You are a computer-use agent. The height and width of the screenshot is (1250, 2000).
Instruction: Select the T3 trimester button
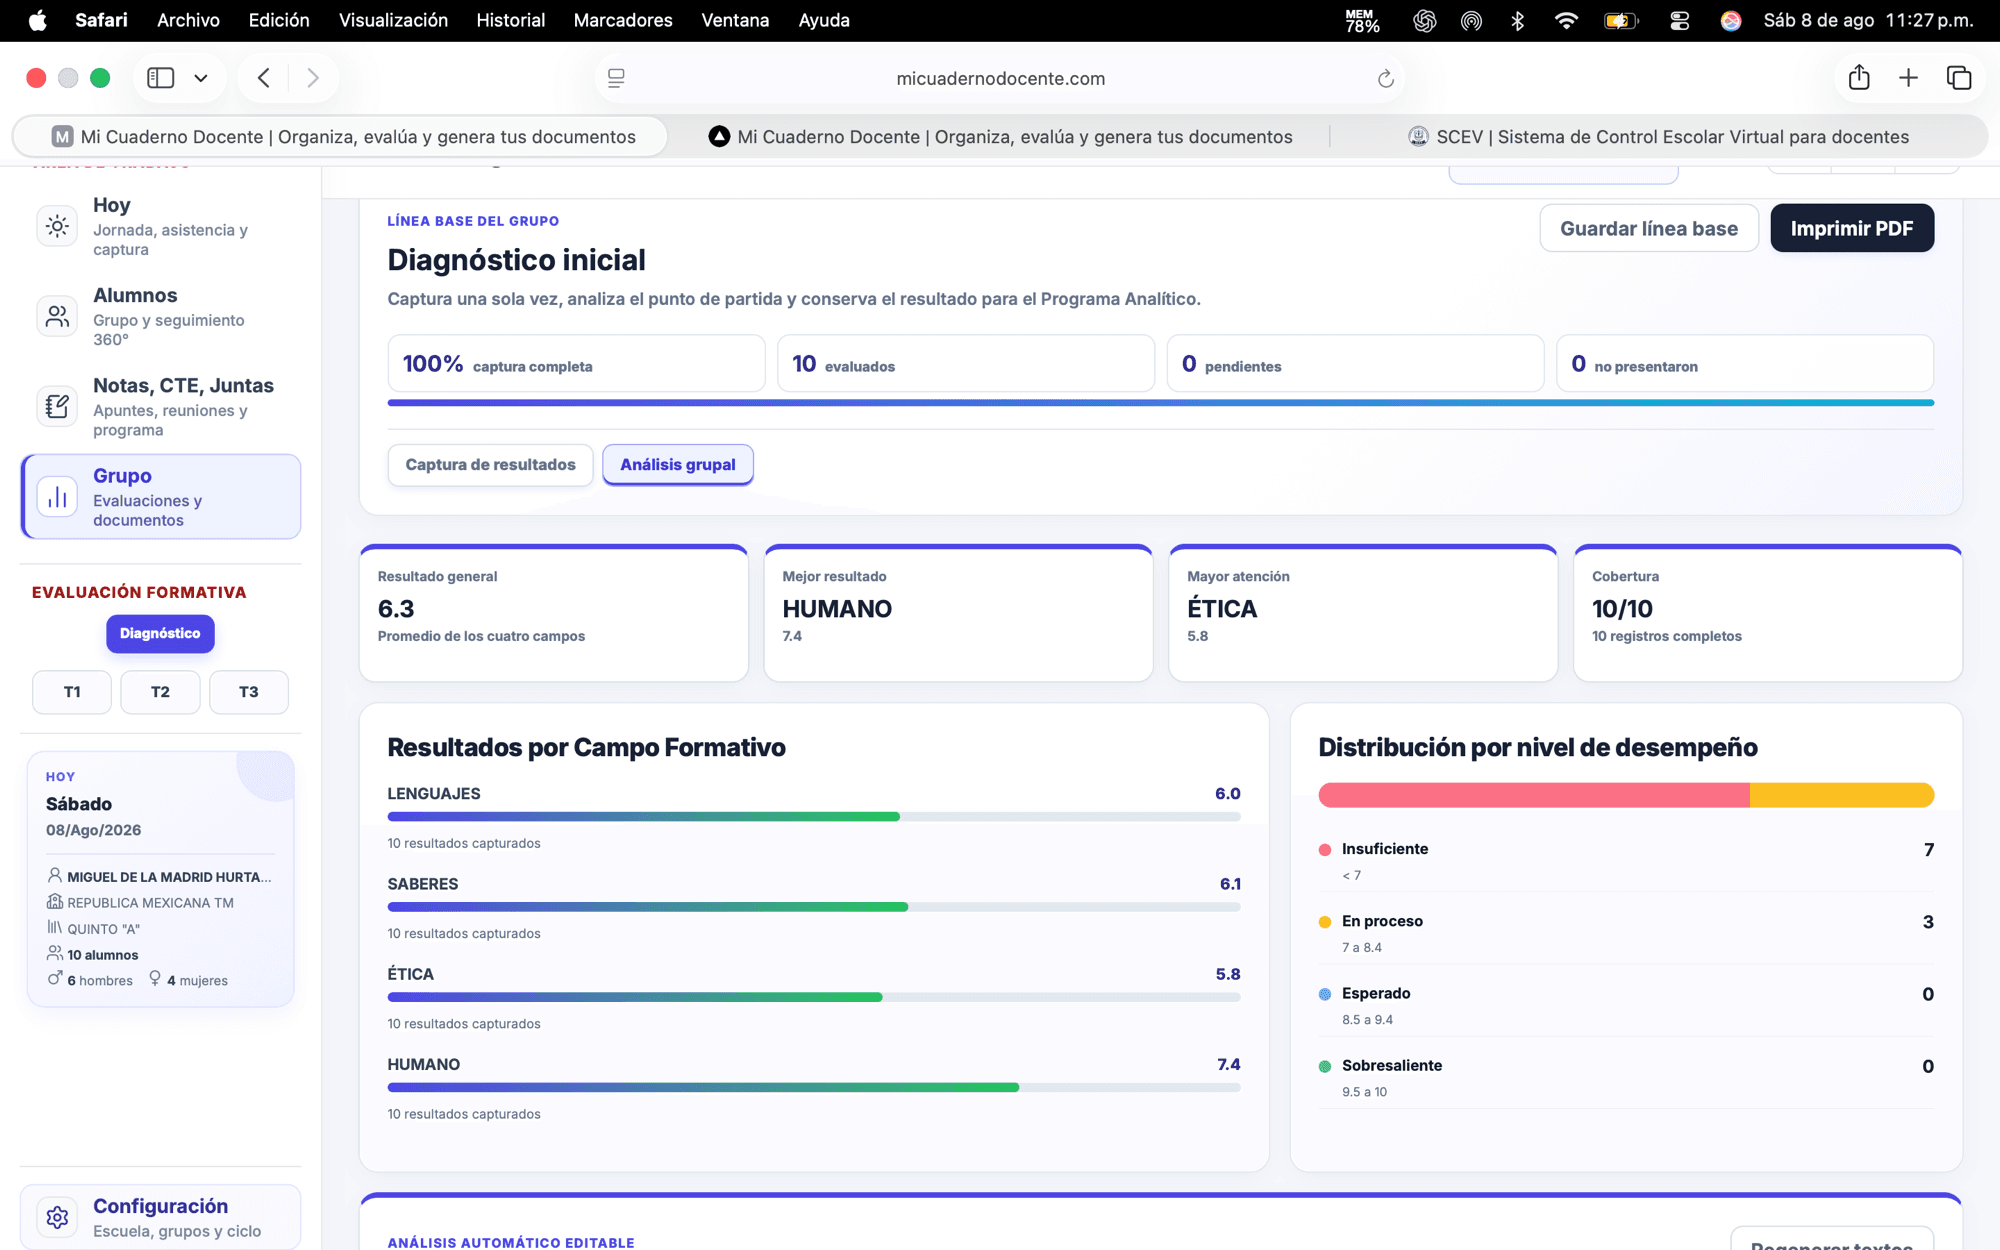(x=249, y=692)
